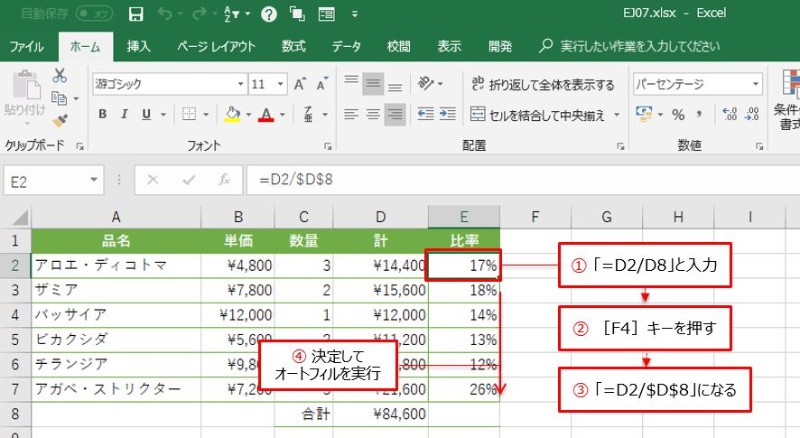Click the yellow fill color swatch
This screenshot has height=438, width=800.
(232, 114)
